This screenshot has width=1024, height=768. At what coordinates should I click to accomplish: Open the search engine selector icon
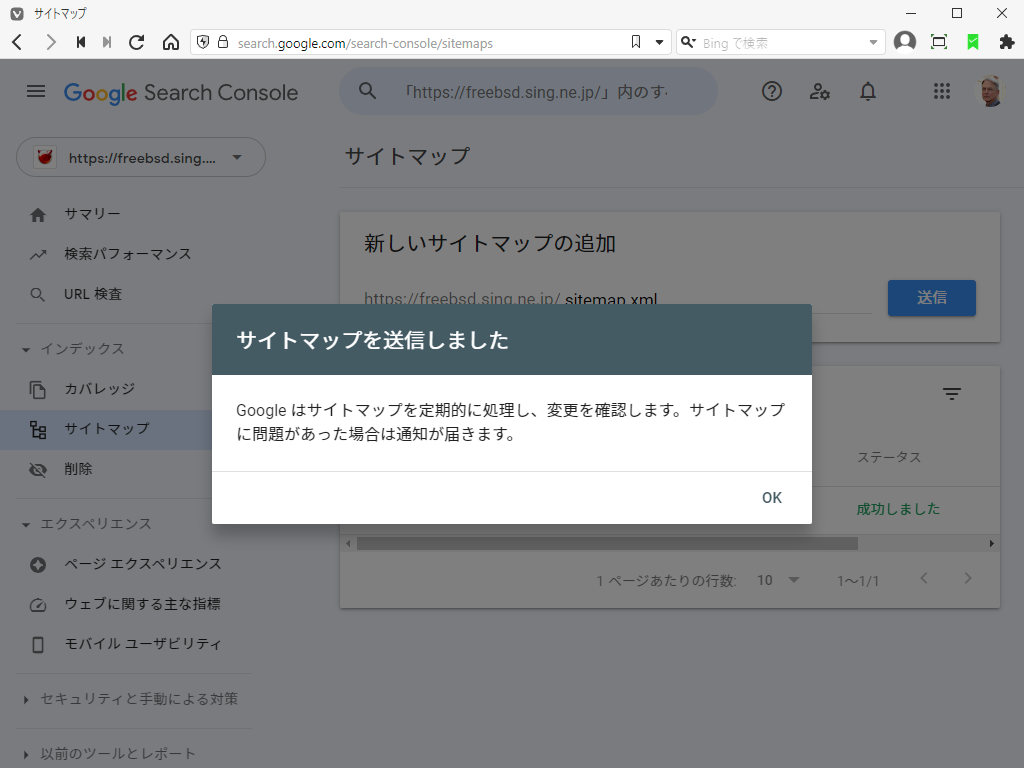[x=688, y=42]
